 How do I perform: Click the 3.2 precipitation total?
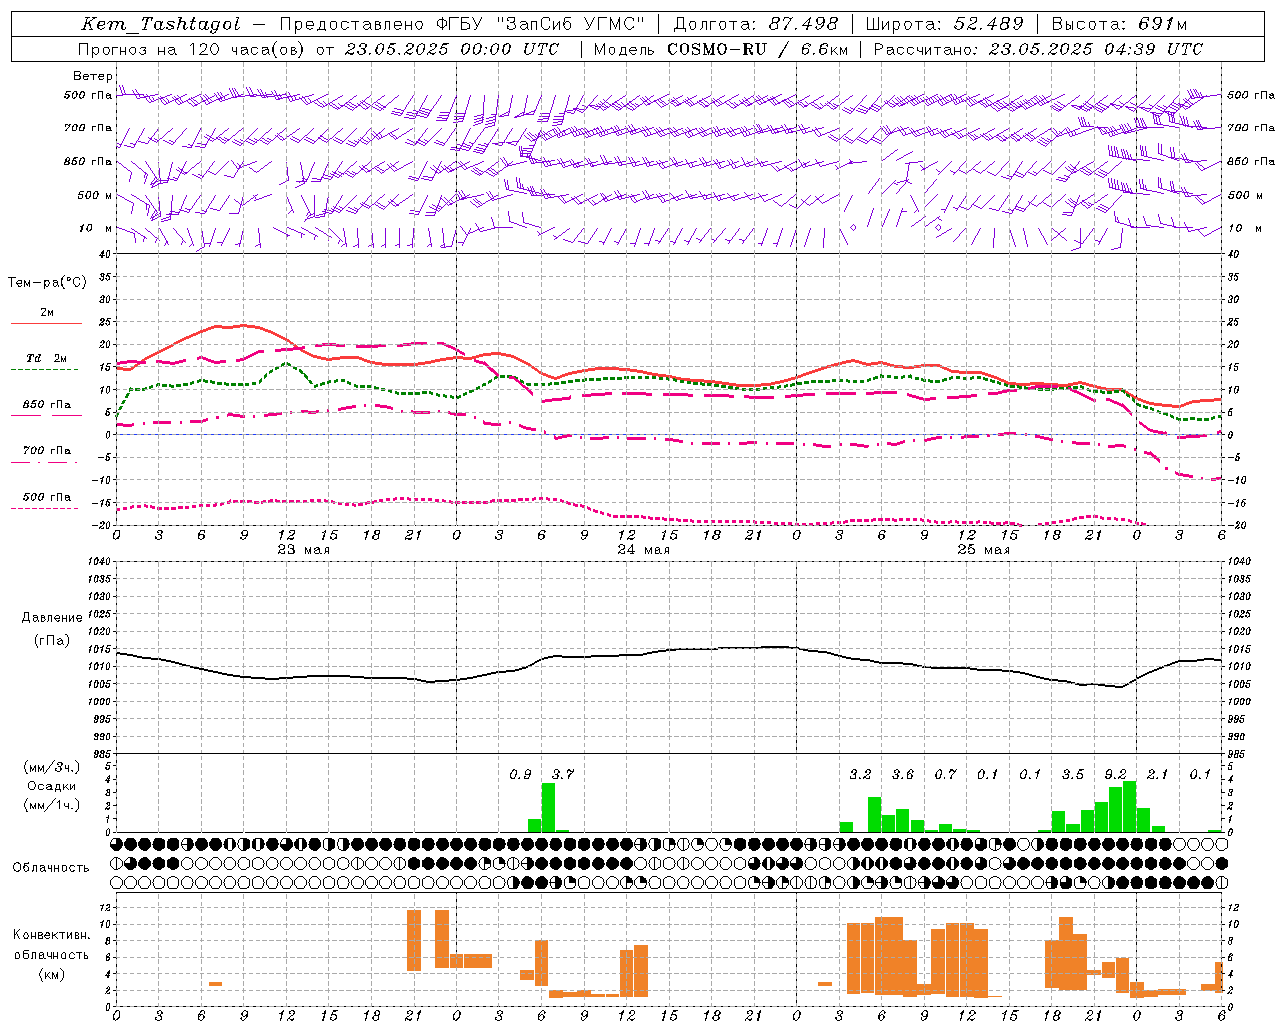tap(860, 775)
